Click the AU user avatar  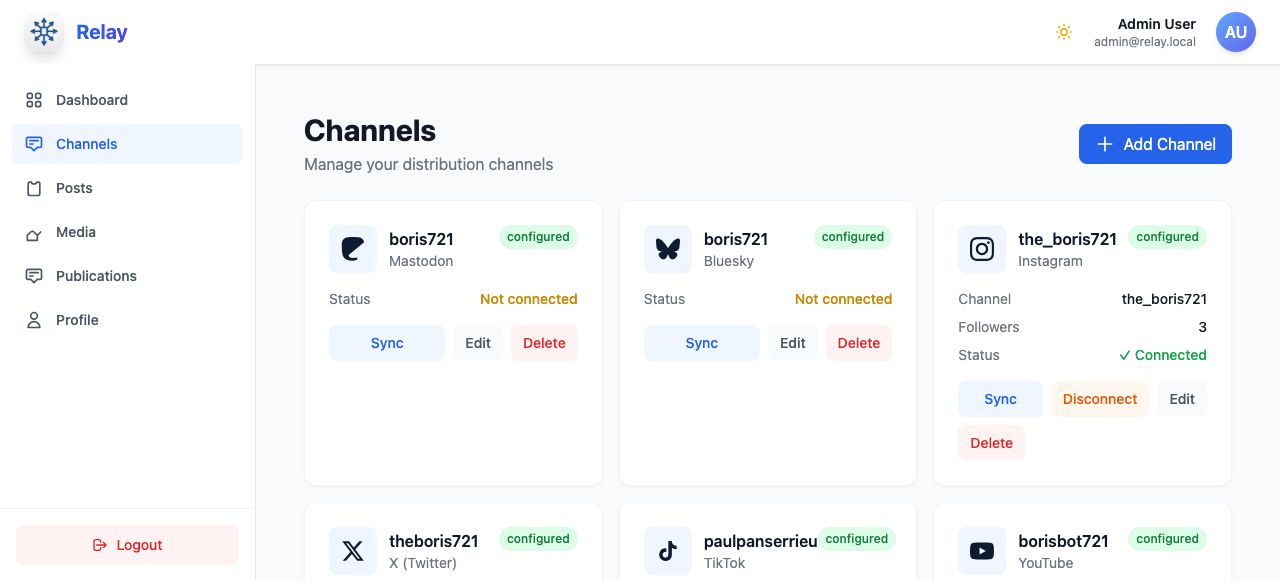click(x=1236, y=32)
